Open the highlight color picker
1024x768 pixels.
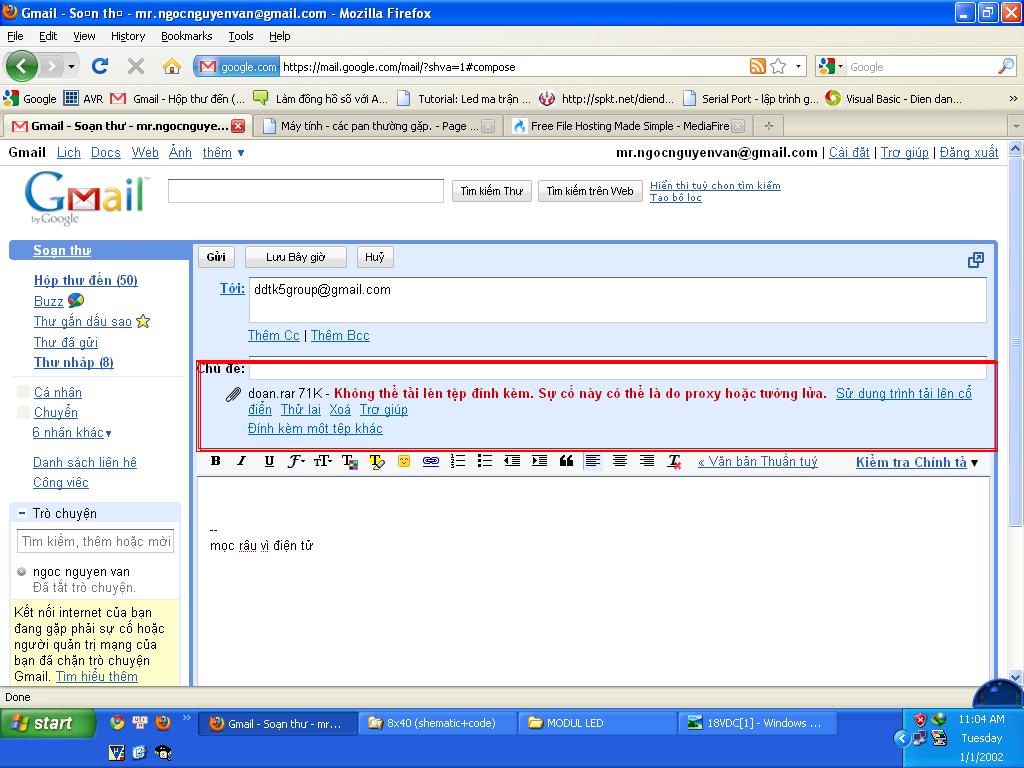[x=377, y=461]
